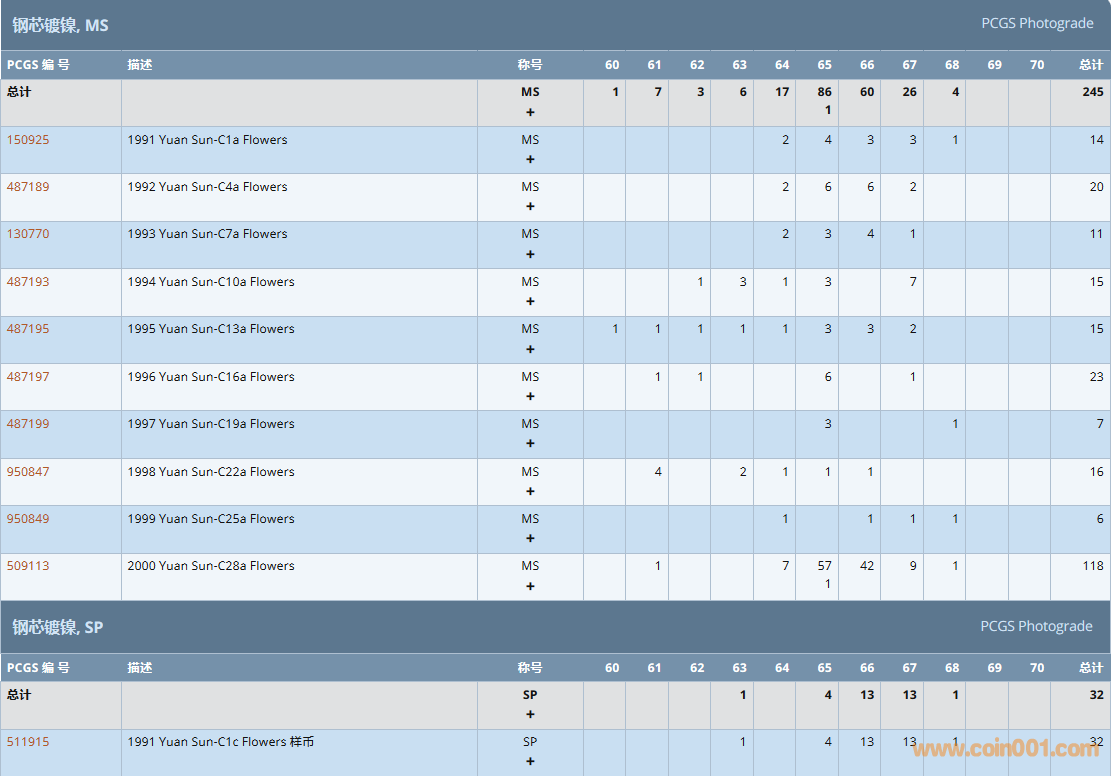This screenshot has width=1112, height=776.
Task: Open PCGS number 150925 link
Action: click(x=28, y=140)
